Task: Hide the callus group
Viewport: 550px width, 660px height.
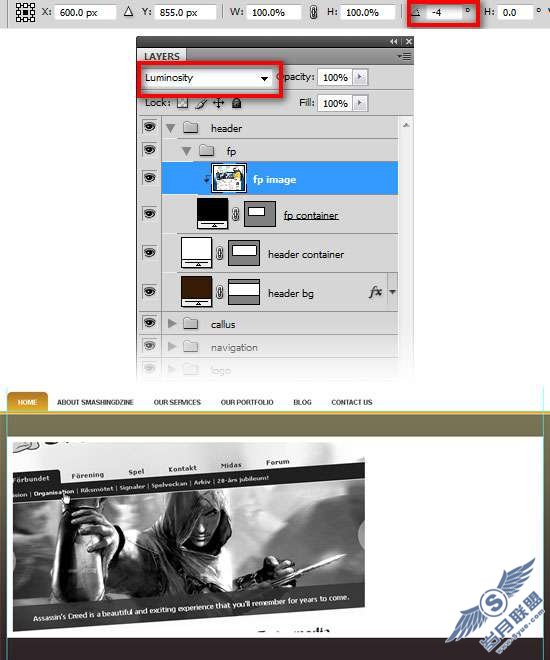Action: click(149, 323)
